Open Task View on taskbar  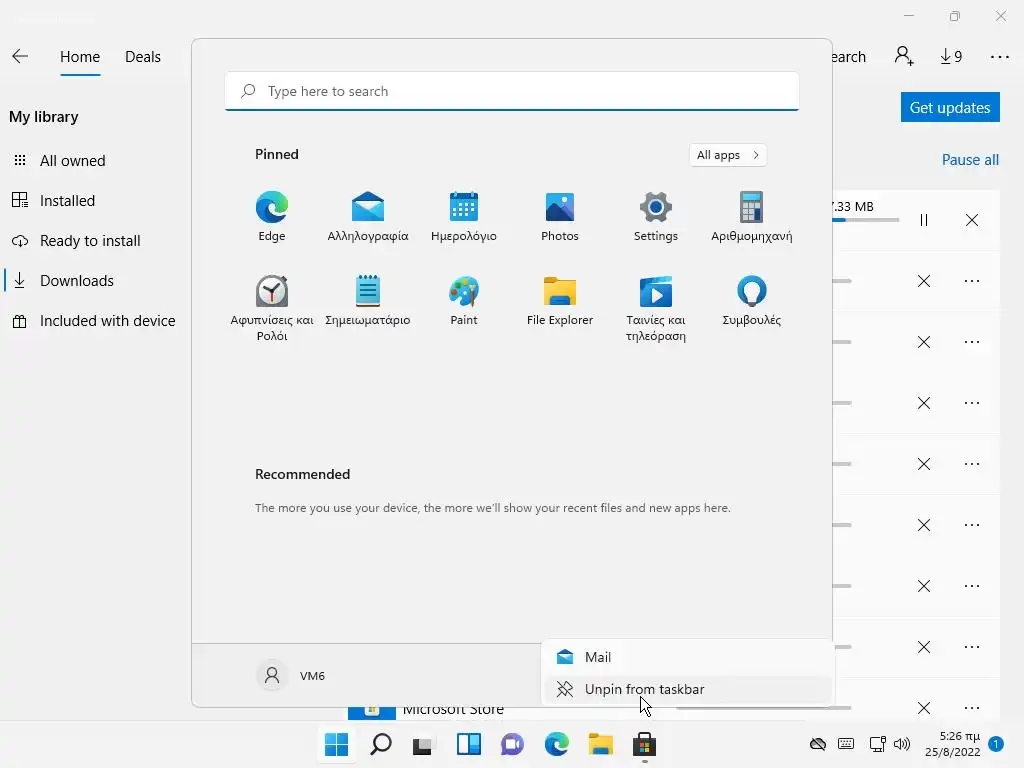pos(424,744)
